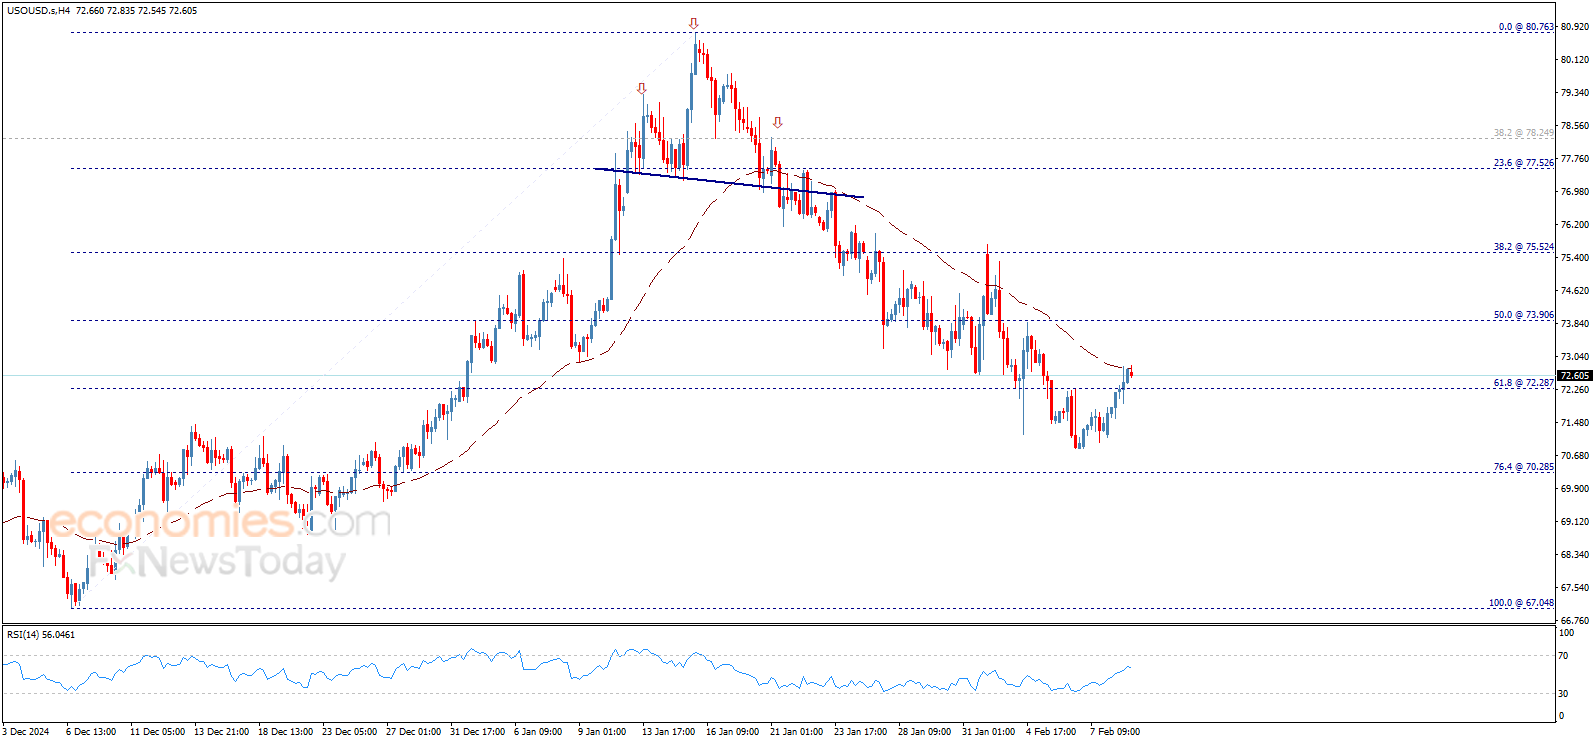Click the RSI scale value 70
Screen dimensions: 1596x743
[x=1564, y=656]
